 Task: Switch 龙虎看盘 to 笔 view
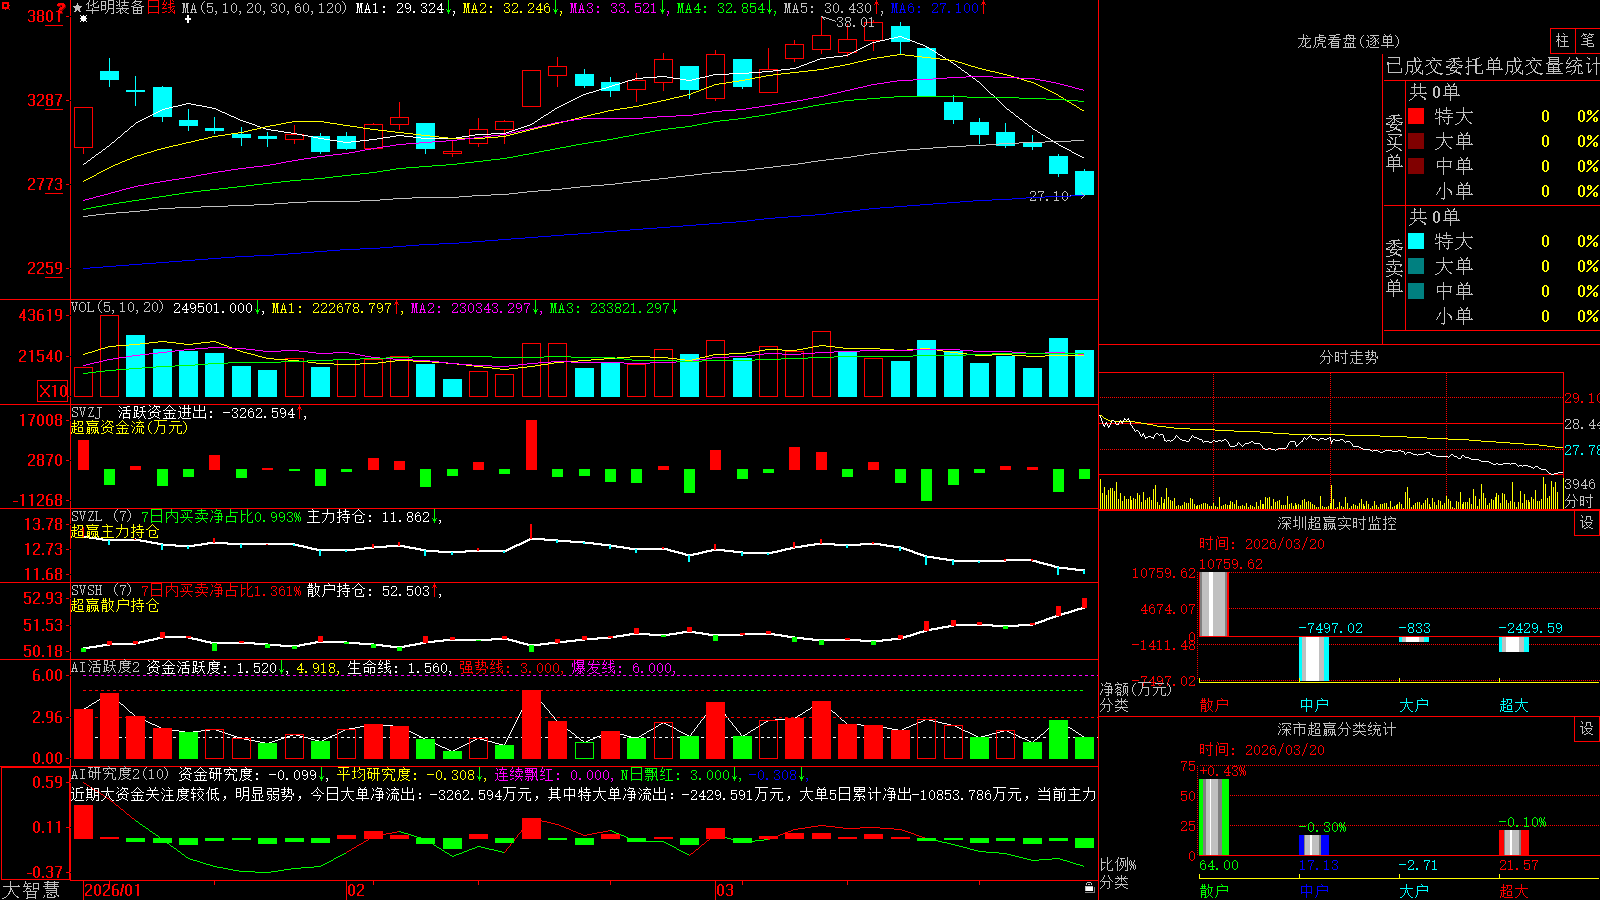click(x=1587, y=41)
